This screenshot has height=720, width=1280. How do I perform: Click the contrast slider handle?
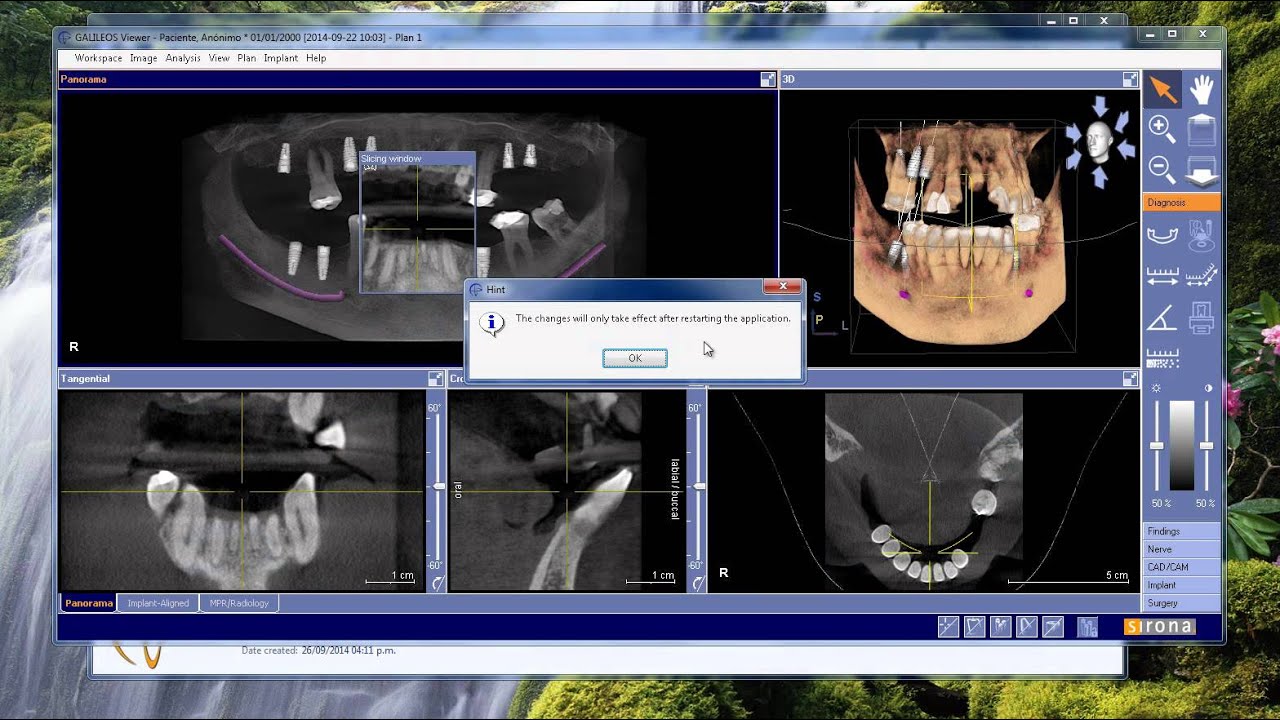click(x=1207, y=445)
